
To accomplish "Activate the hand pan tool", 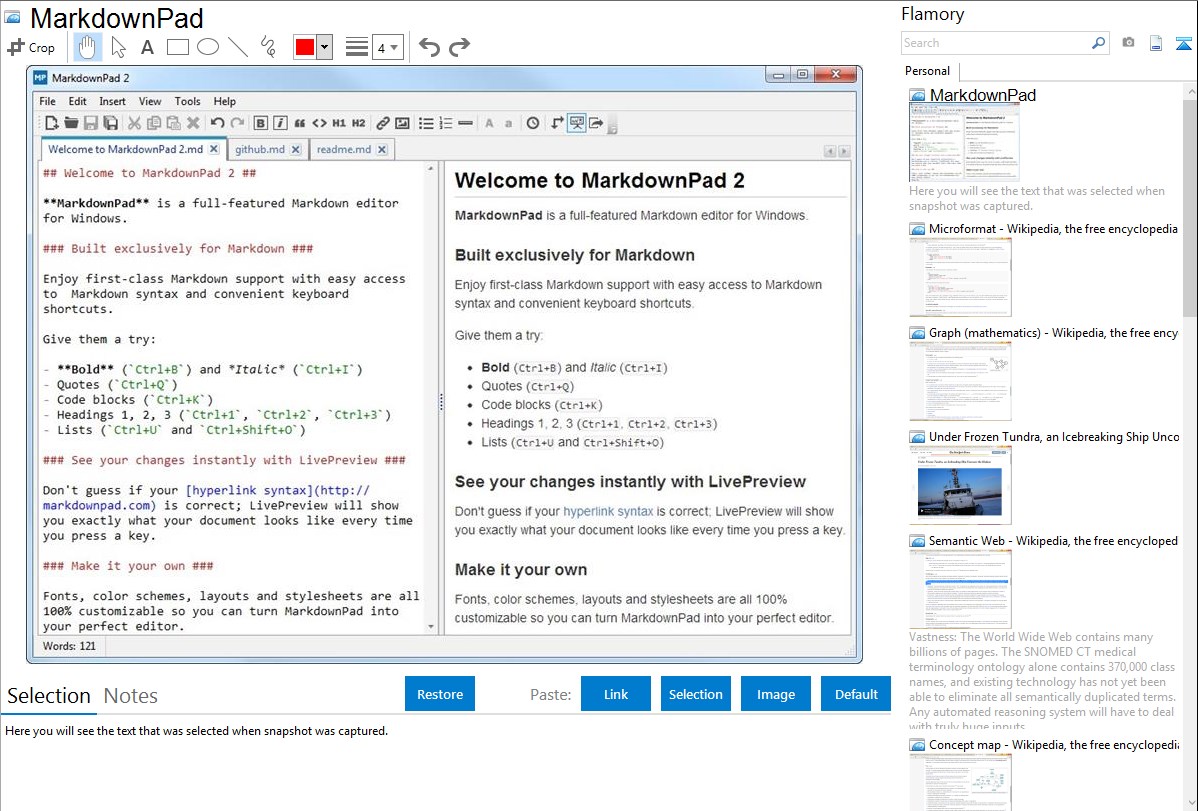I will pos(87,47).
